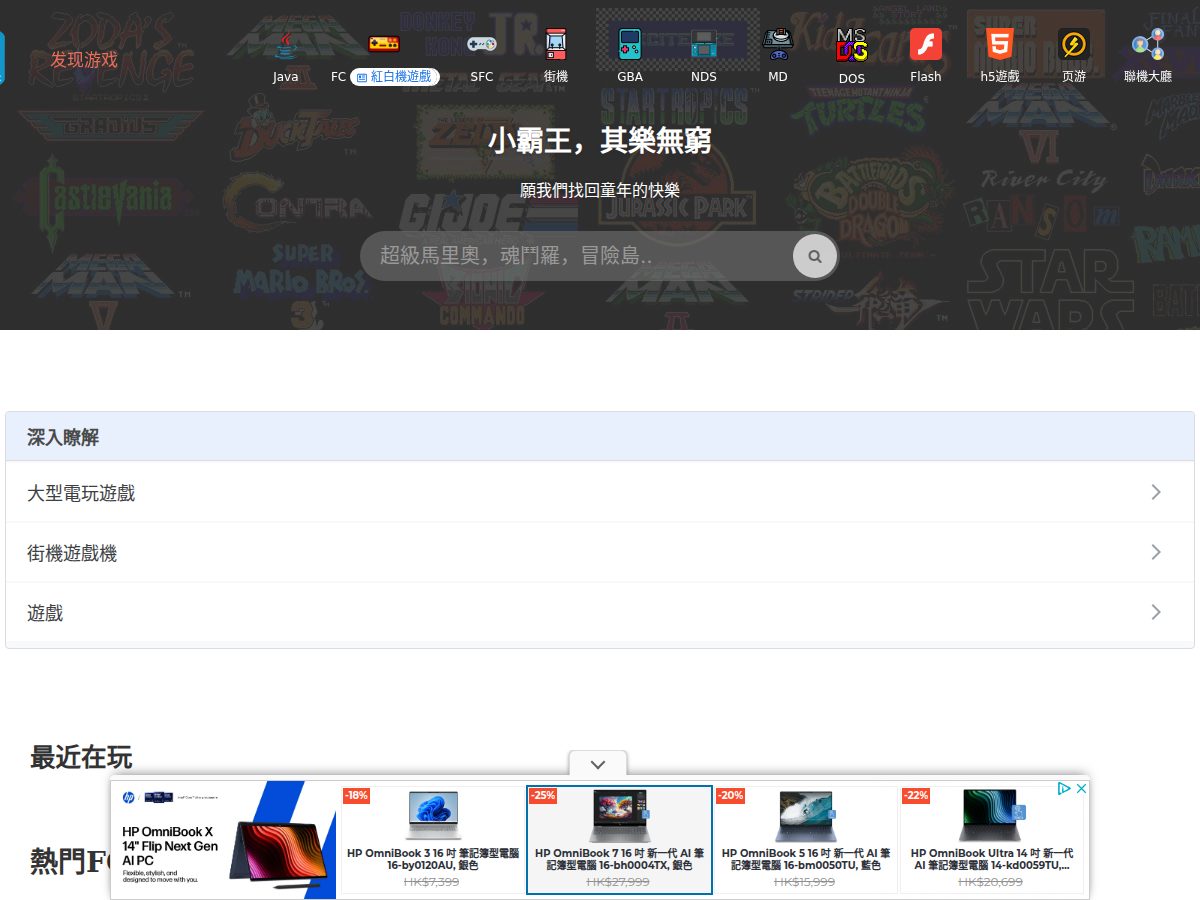
Task: Close the bottom ad banner
Action: click(1081, 789)
